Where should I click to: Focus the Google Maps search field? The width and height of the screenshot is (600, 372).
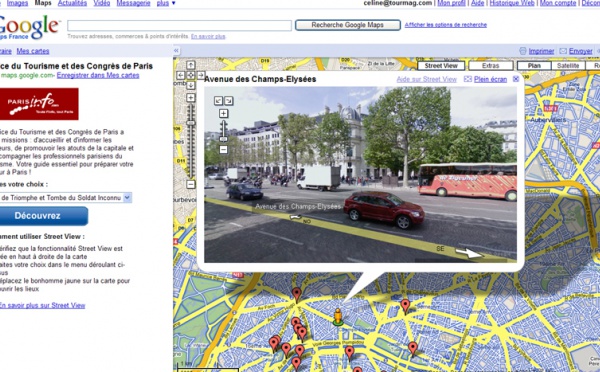pos(179,26)
